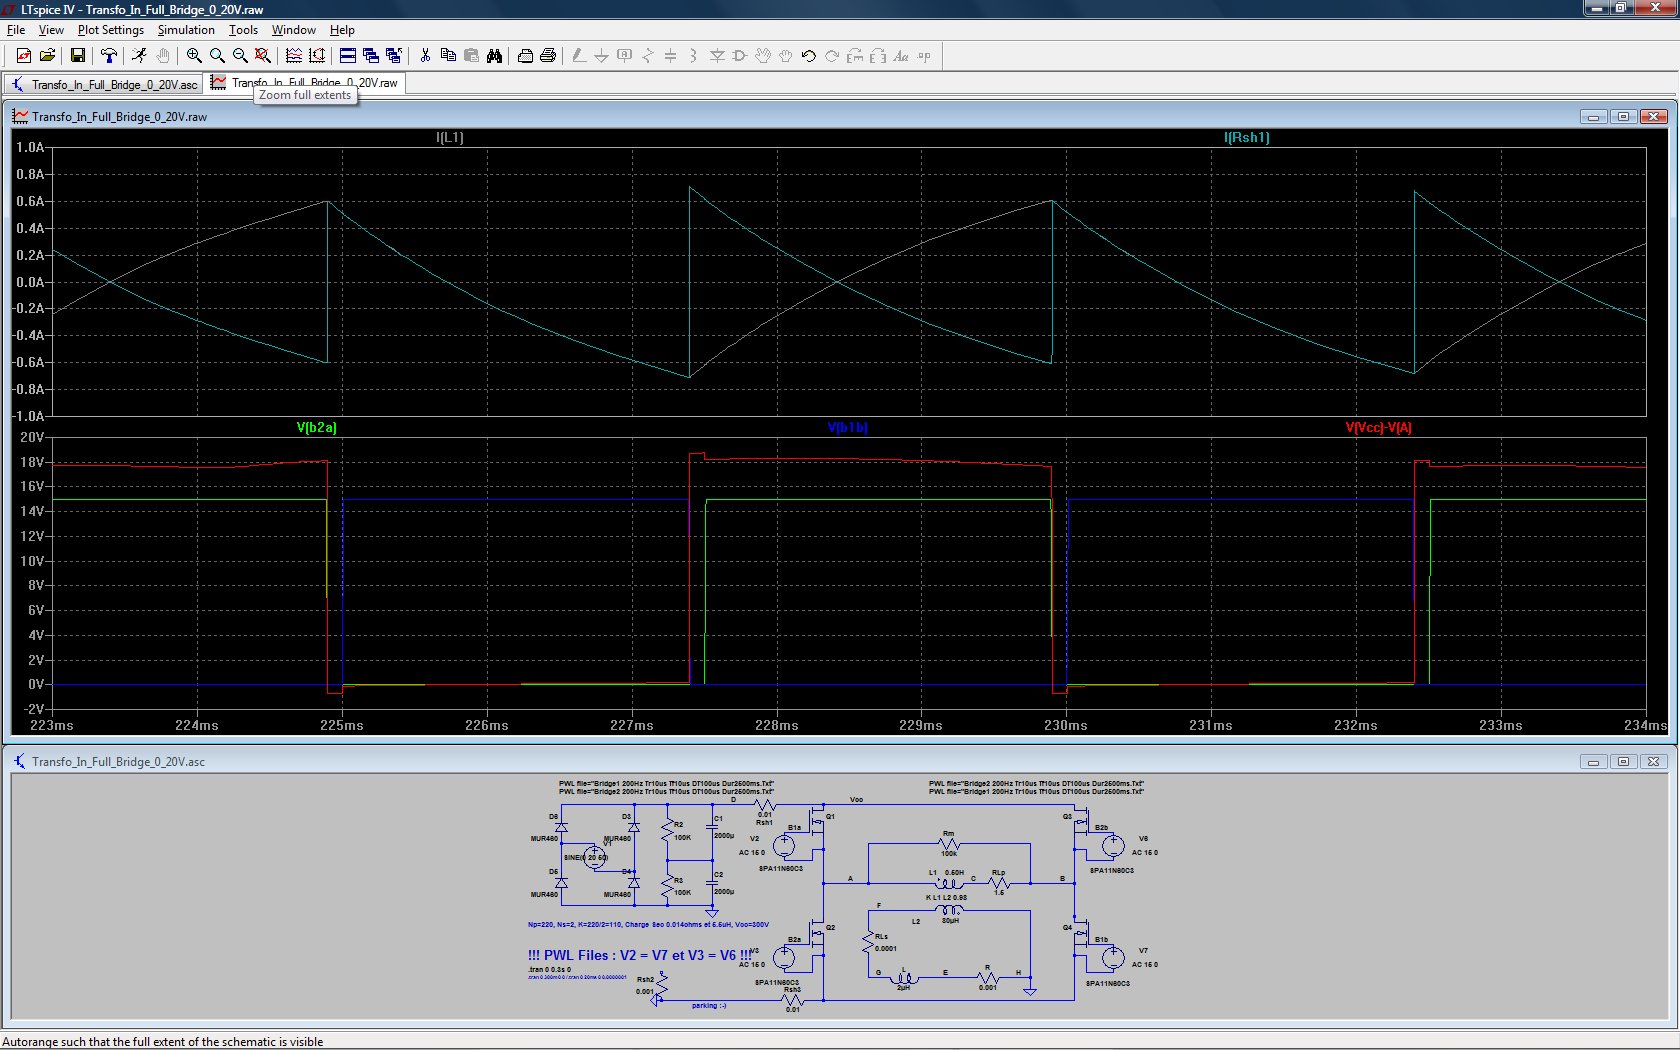Switch to the Transfo_In_Full_Bridge_0_20V.asc tab

coord(104,84)
